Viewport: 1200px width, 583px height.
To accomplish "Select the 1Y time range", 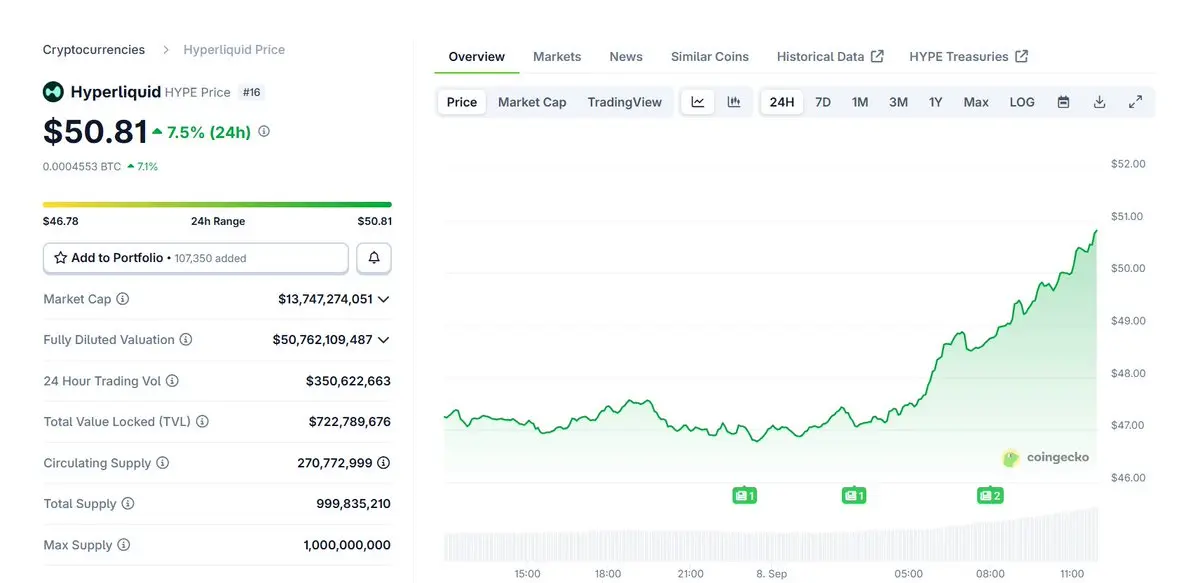I will point(936,102).
